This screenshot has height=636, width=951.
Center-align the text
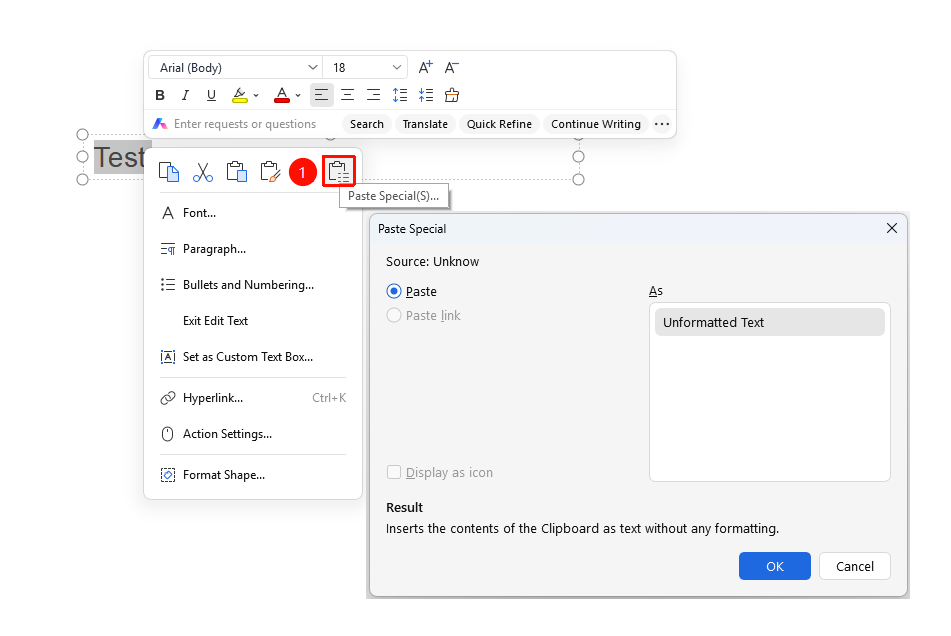point(348,95)
